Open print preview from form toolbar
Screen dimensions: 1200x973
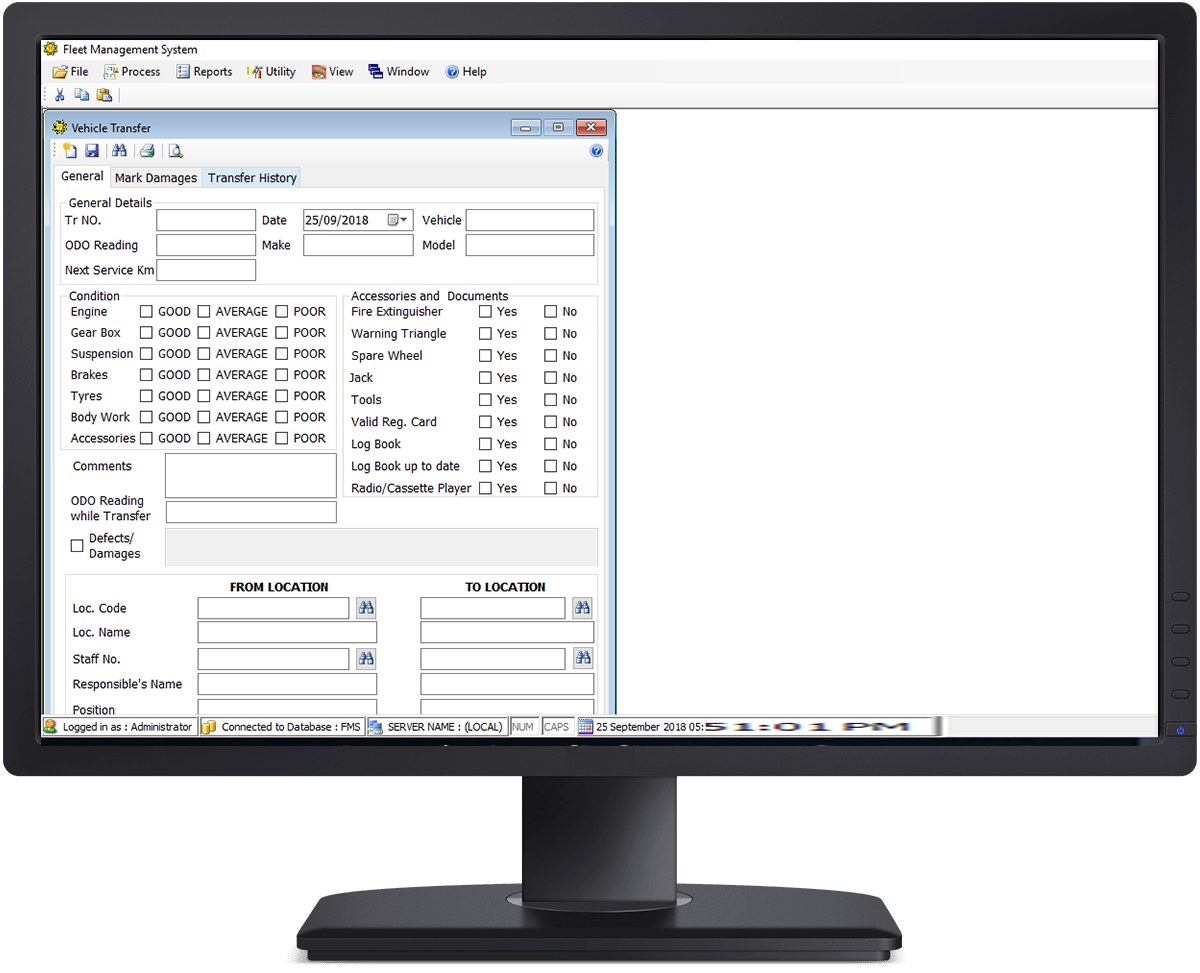(175, 151)
